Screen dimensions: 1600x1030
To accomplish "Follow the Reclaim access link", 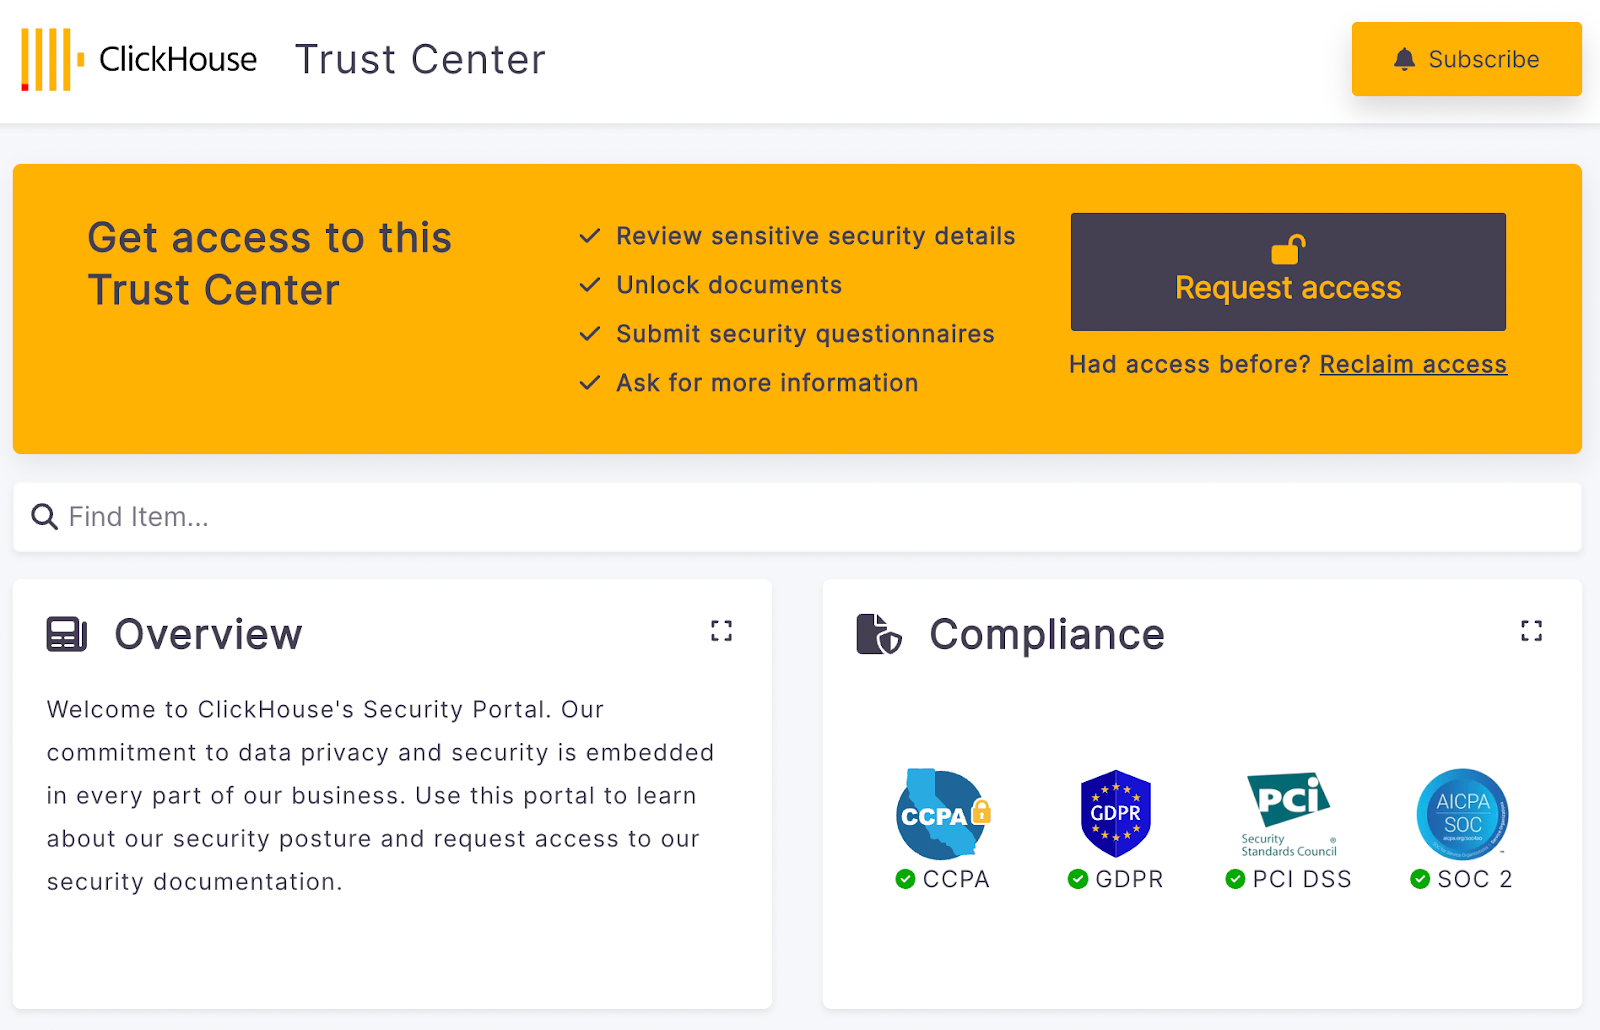I will pyautogui.click(x=1412, y=365).
